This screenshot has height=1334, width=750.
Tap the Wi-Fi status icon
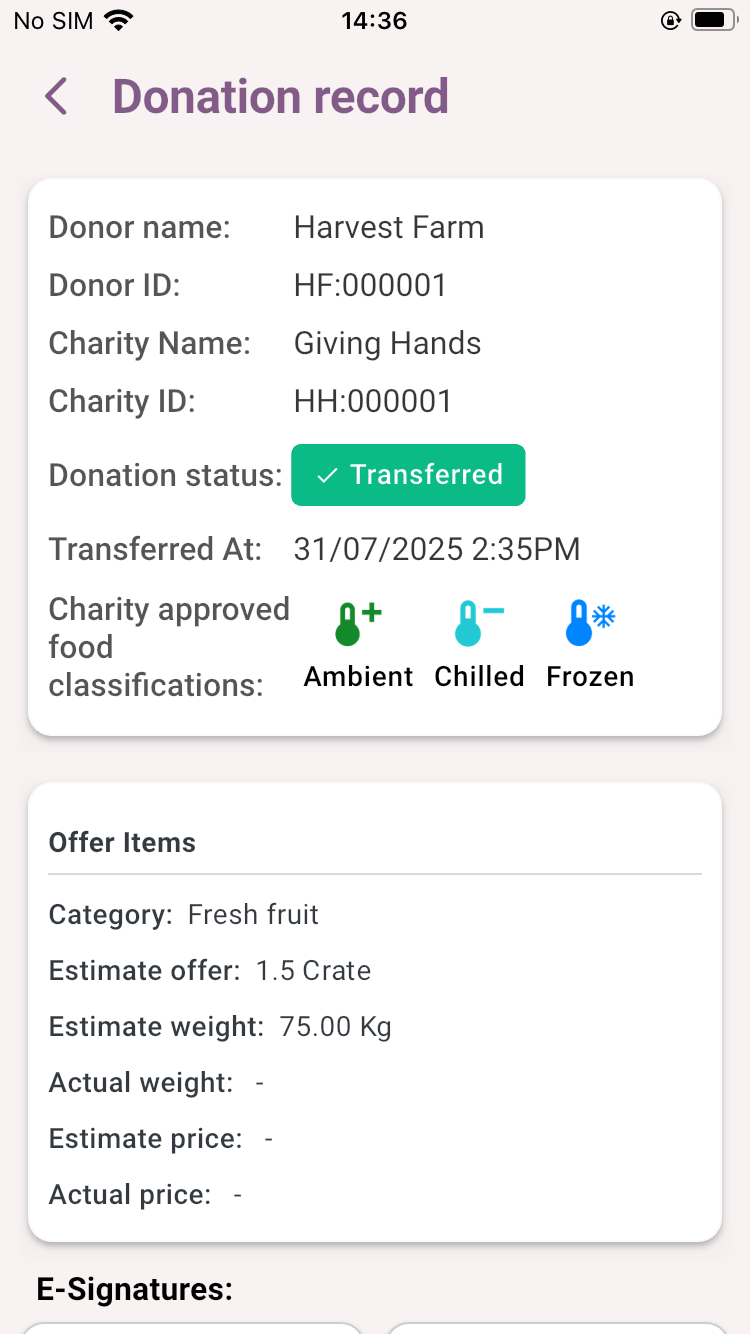point(119,21)
